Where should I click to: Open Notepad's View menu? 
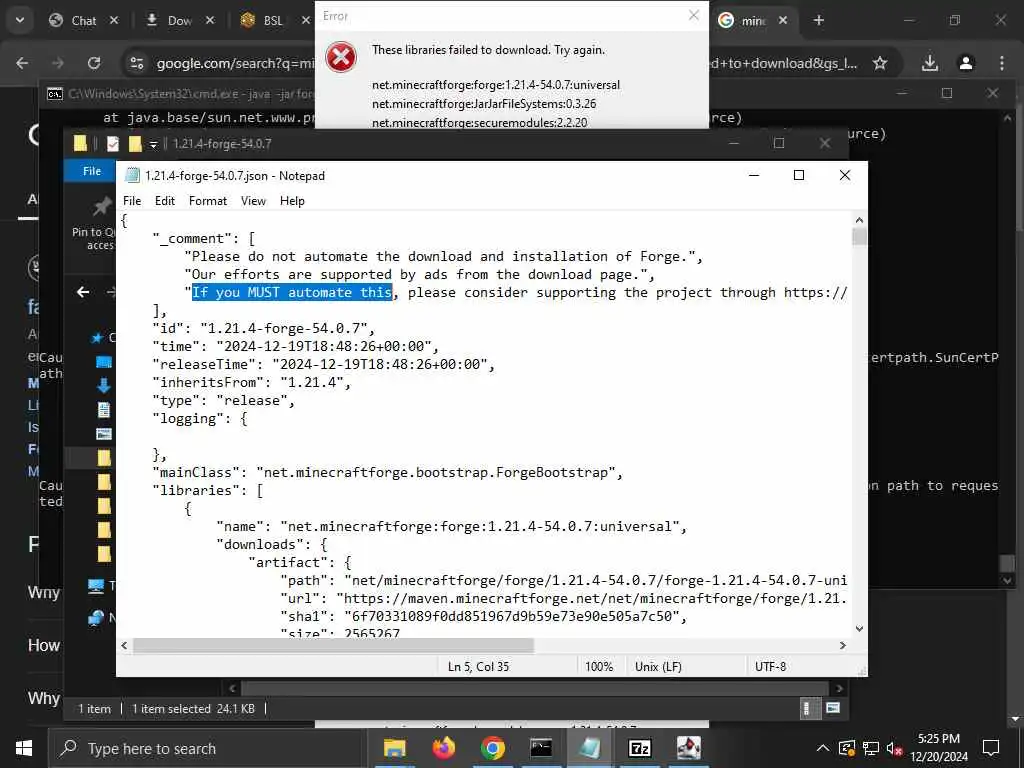(x=253, y=201)
